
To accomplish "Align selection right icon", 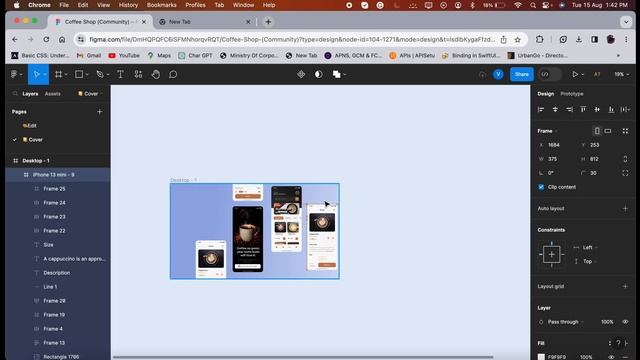I will pyautogui.click(x=569, y=109).
